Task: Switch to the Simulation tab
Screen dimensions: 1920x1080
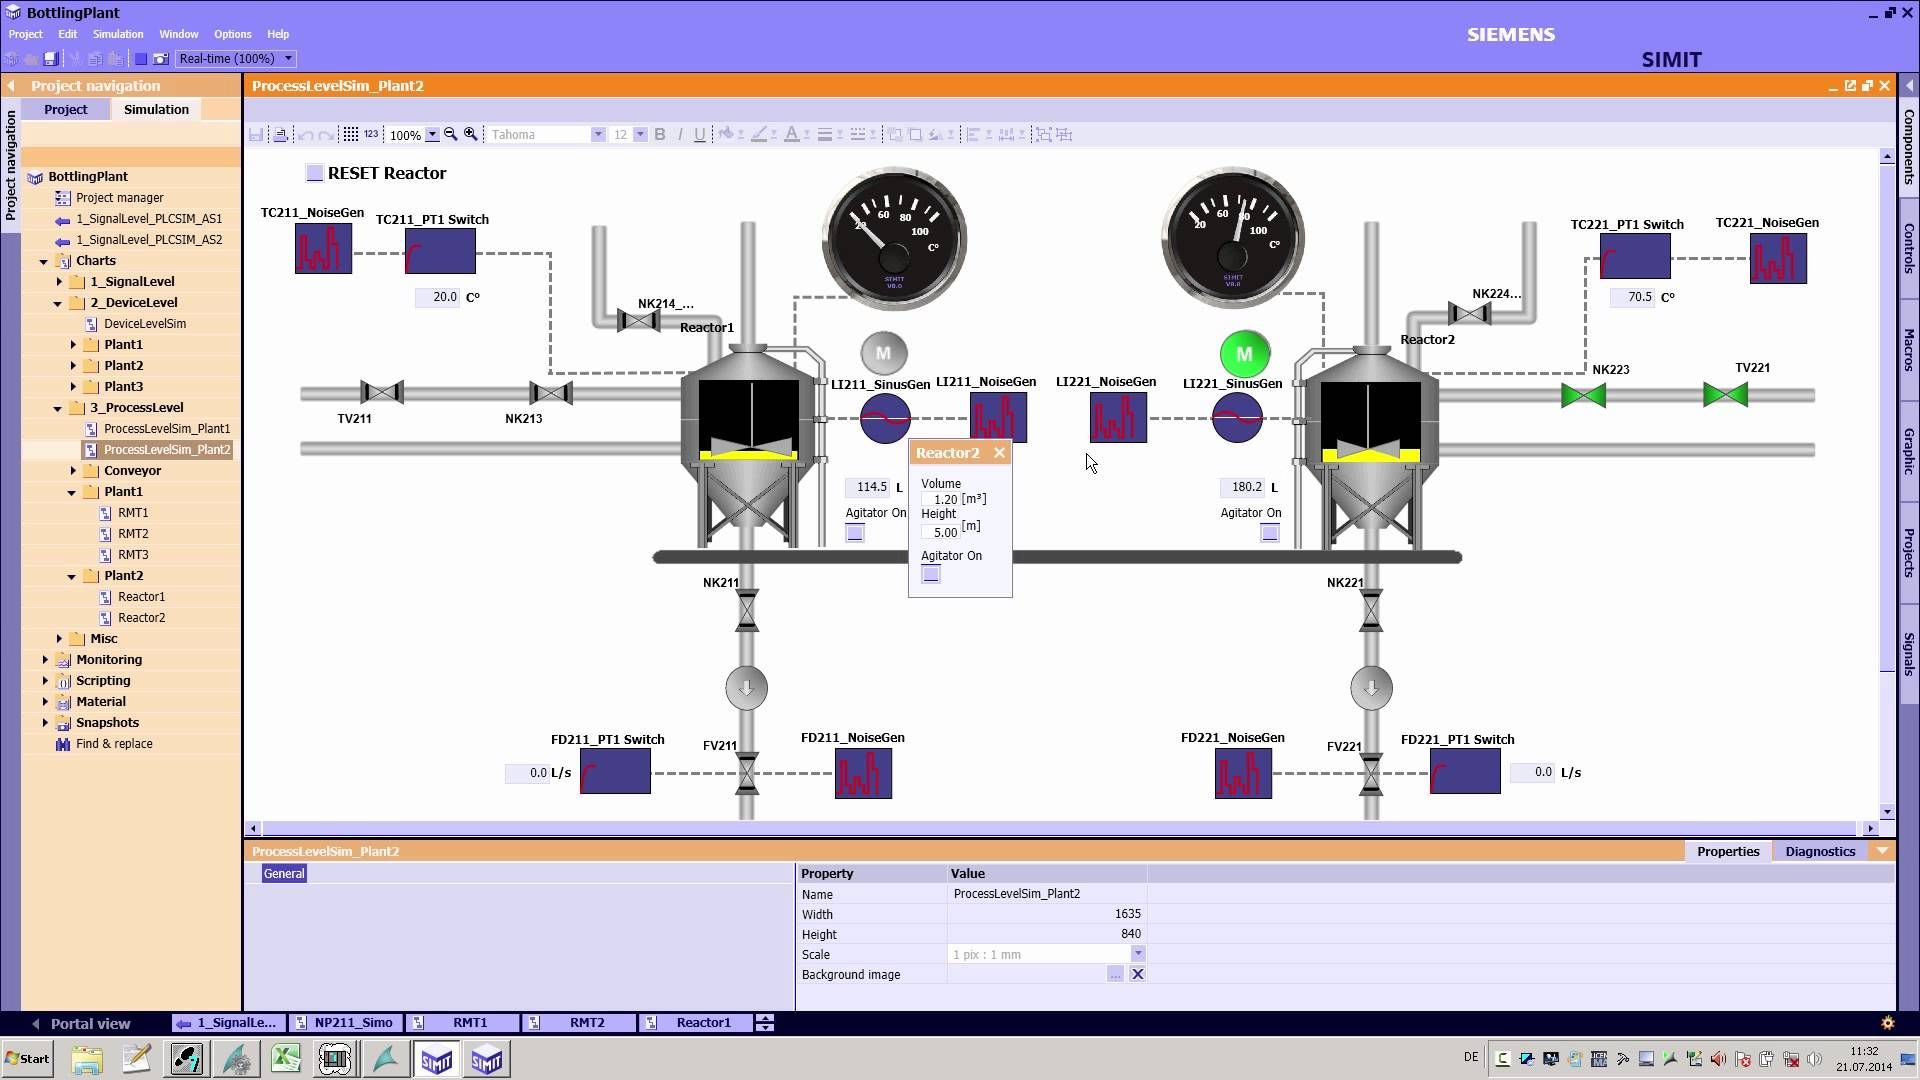Action: pyautogui.click(x=156, y=108)
